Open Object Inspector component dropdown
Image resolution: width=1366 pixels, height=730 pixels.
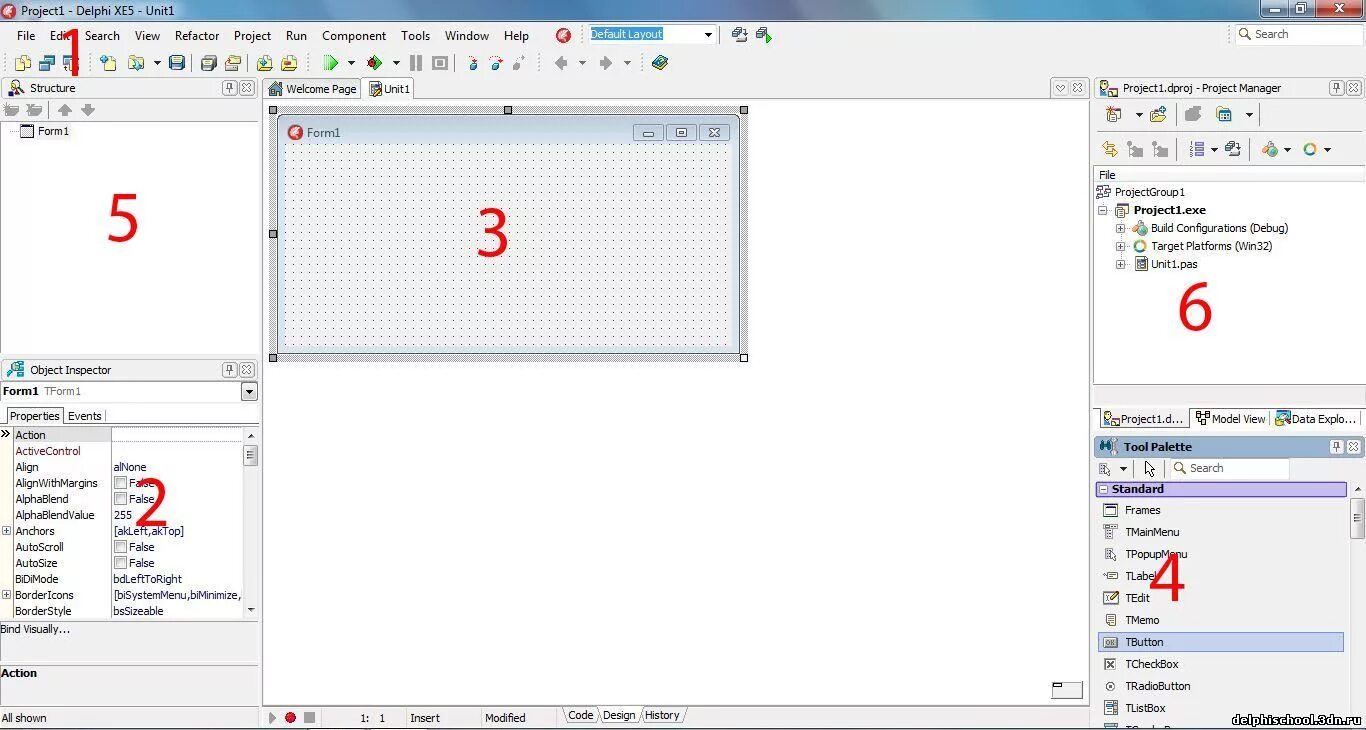click(249, 392)
